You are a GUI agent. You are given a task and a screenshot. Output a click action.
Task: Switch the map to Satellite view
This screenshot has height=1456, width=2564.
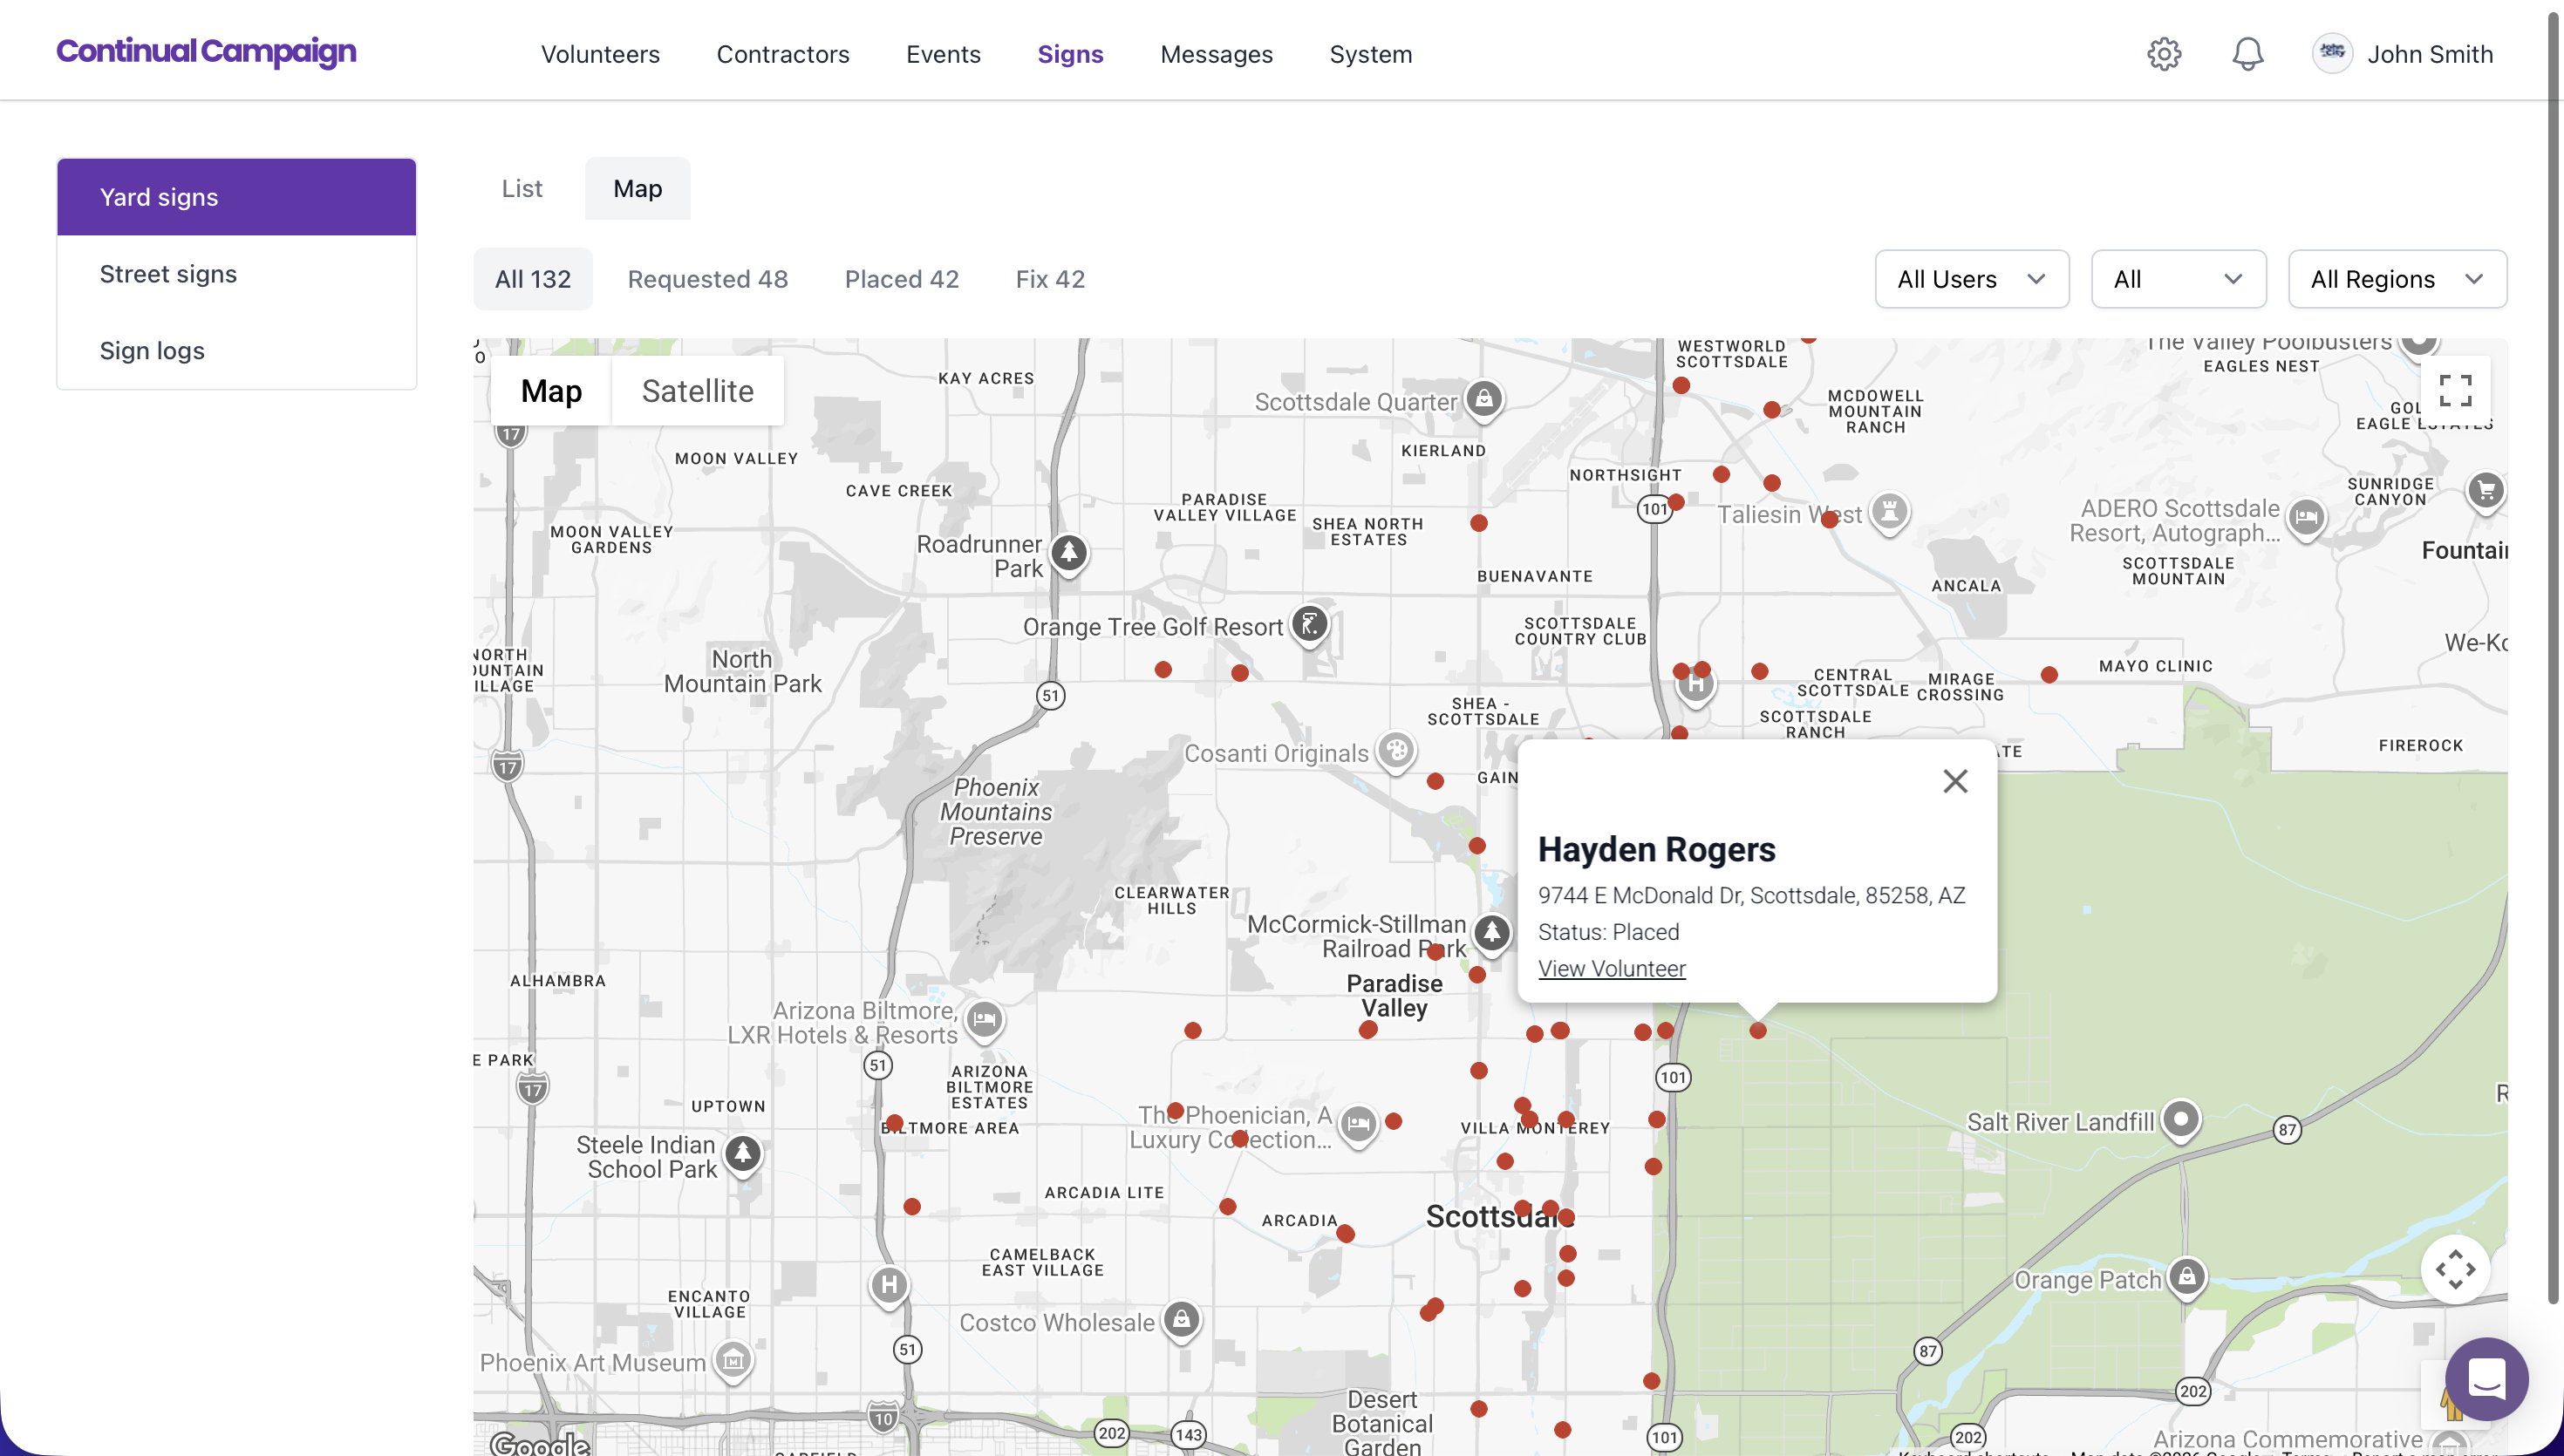pos(698,391)
